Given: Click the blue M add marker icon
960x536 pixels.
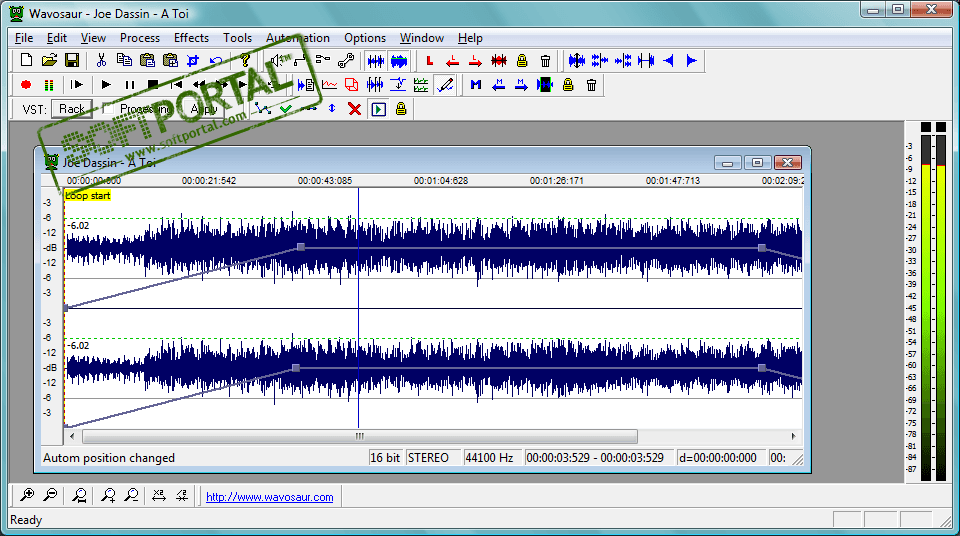Looking at the screenshot, I should (x=476, y=85).
